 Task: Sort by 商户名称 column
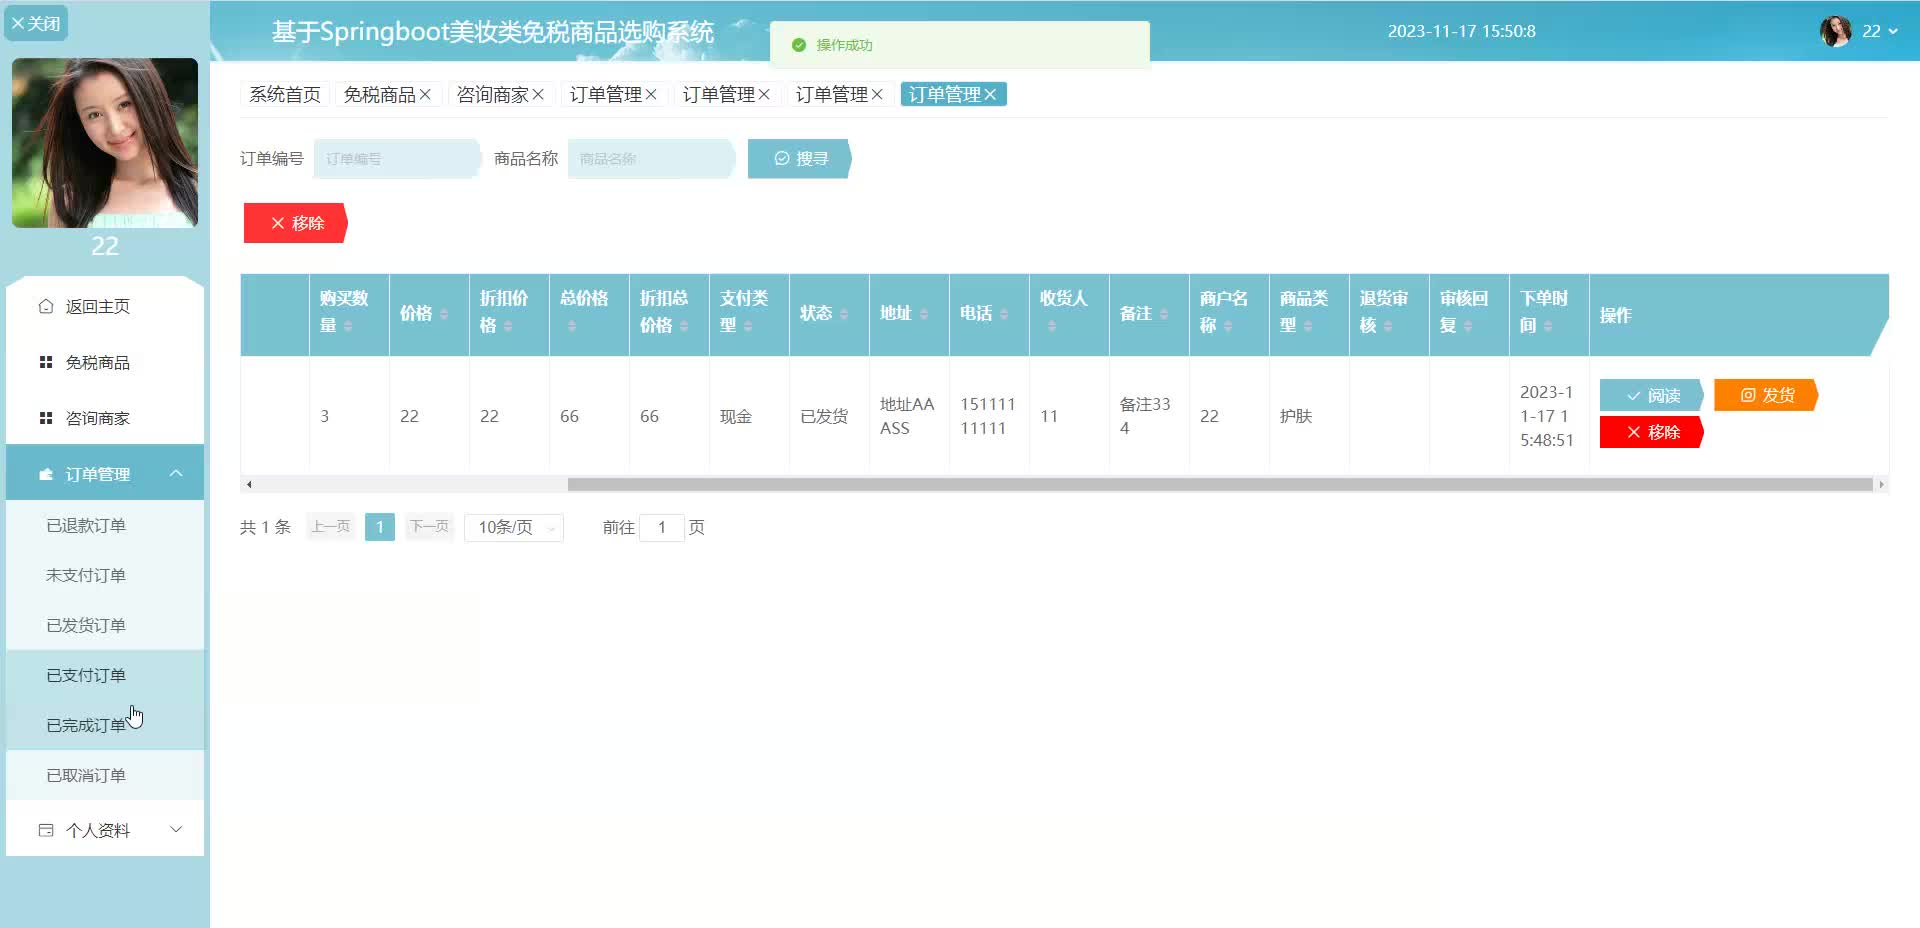click(1228, 326)
